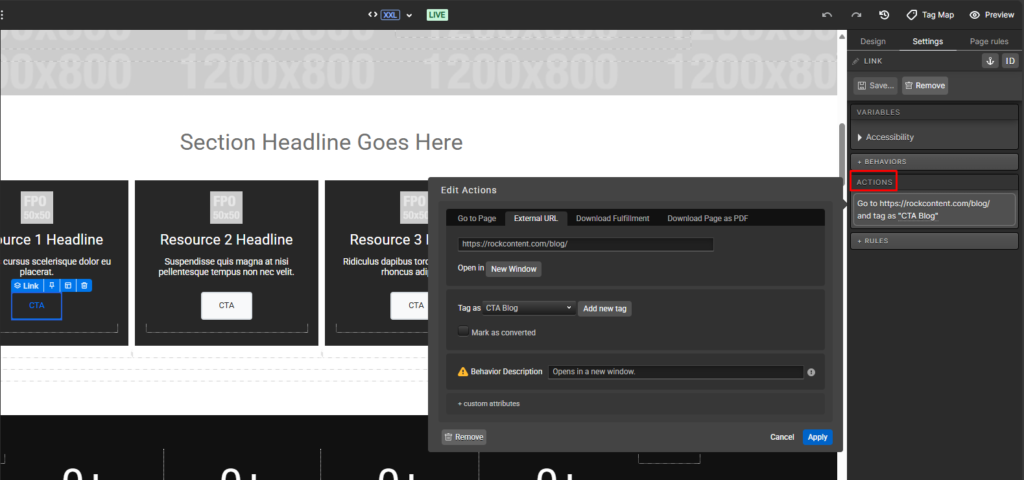Click the Resource 2 Headline text

tap(227, 240)
